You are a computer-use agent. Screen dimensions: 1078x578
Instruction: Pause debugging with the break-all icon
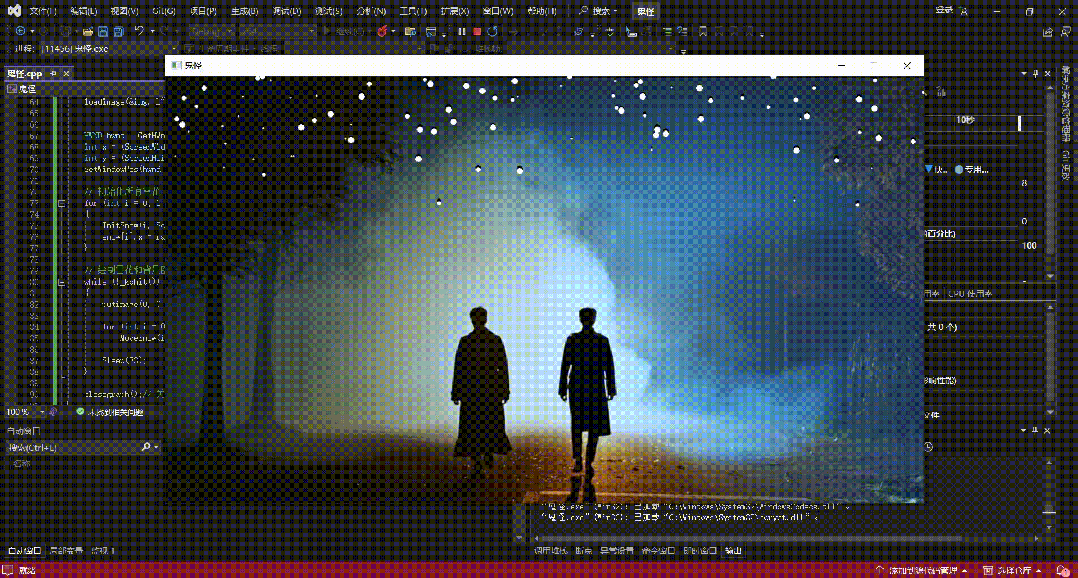click(461, 31)
